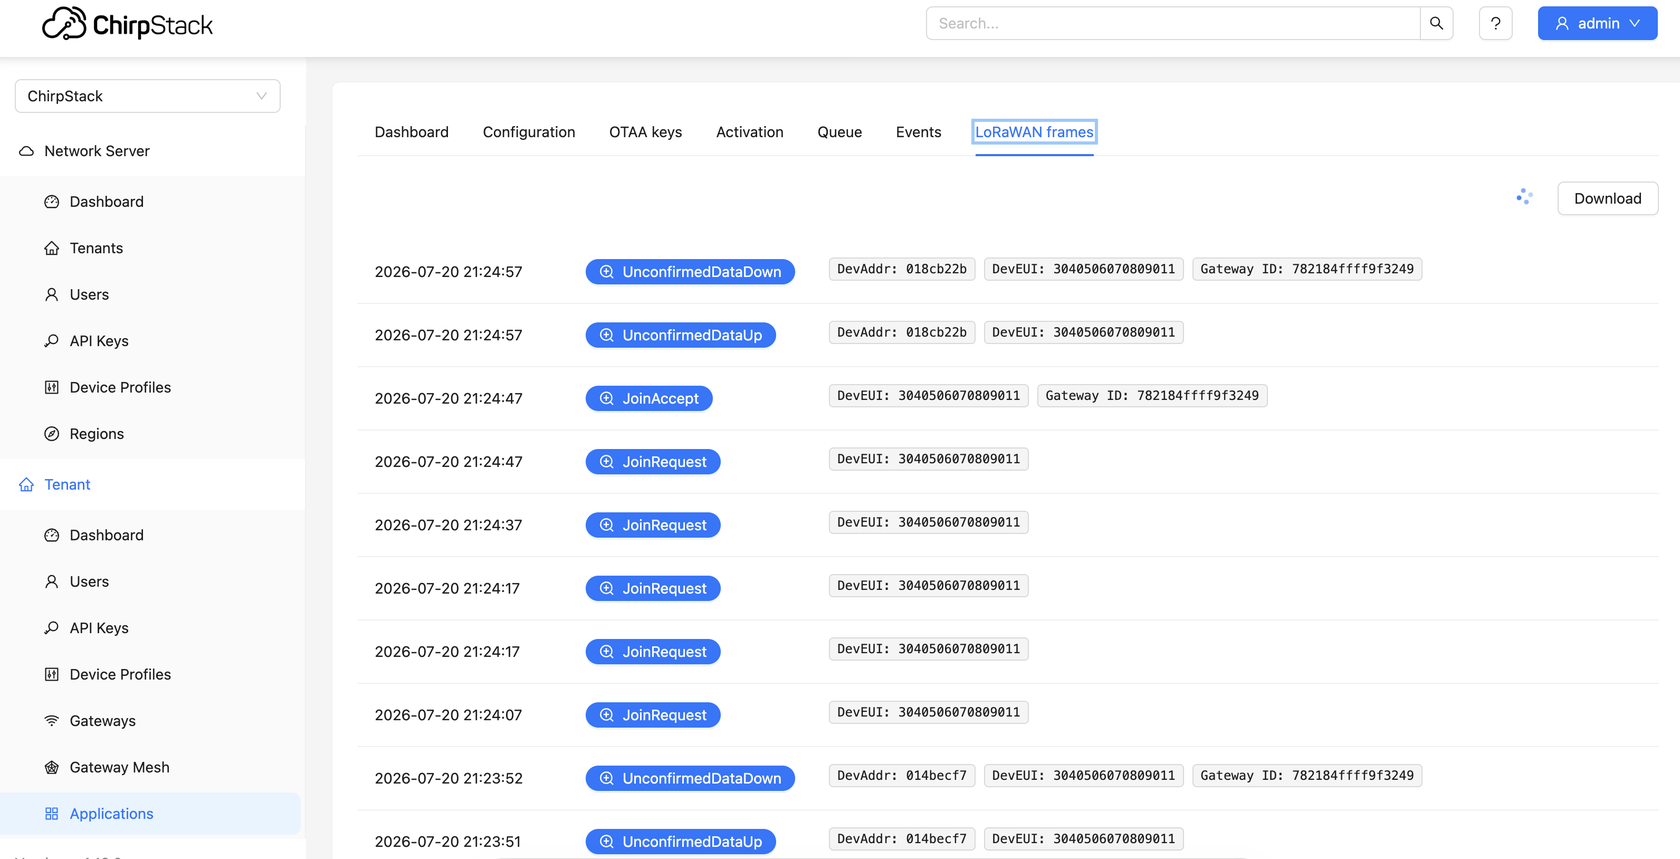Click DevEUI tag in 21:24:37 row
The image size is (1680, 859).
tap(928, 522)
